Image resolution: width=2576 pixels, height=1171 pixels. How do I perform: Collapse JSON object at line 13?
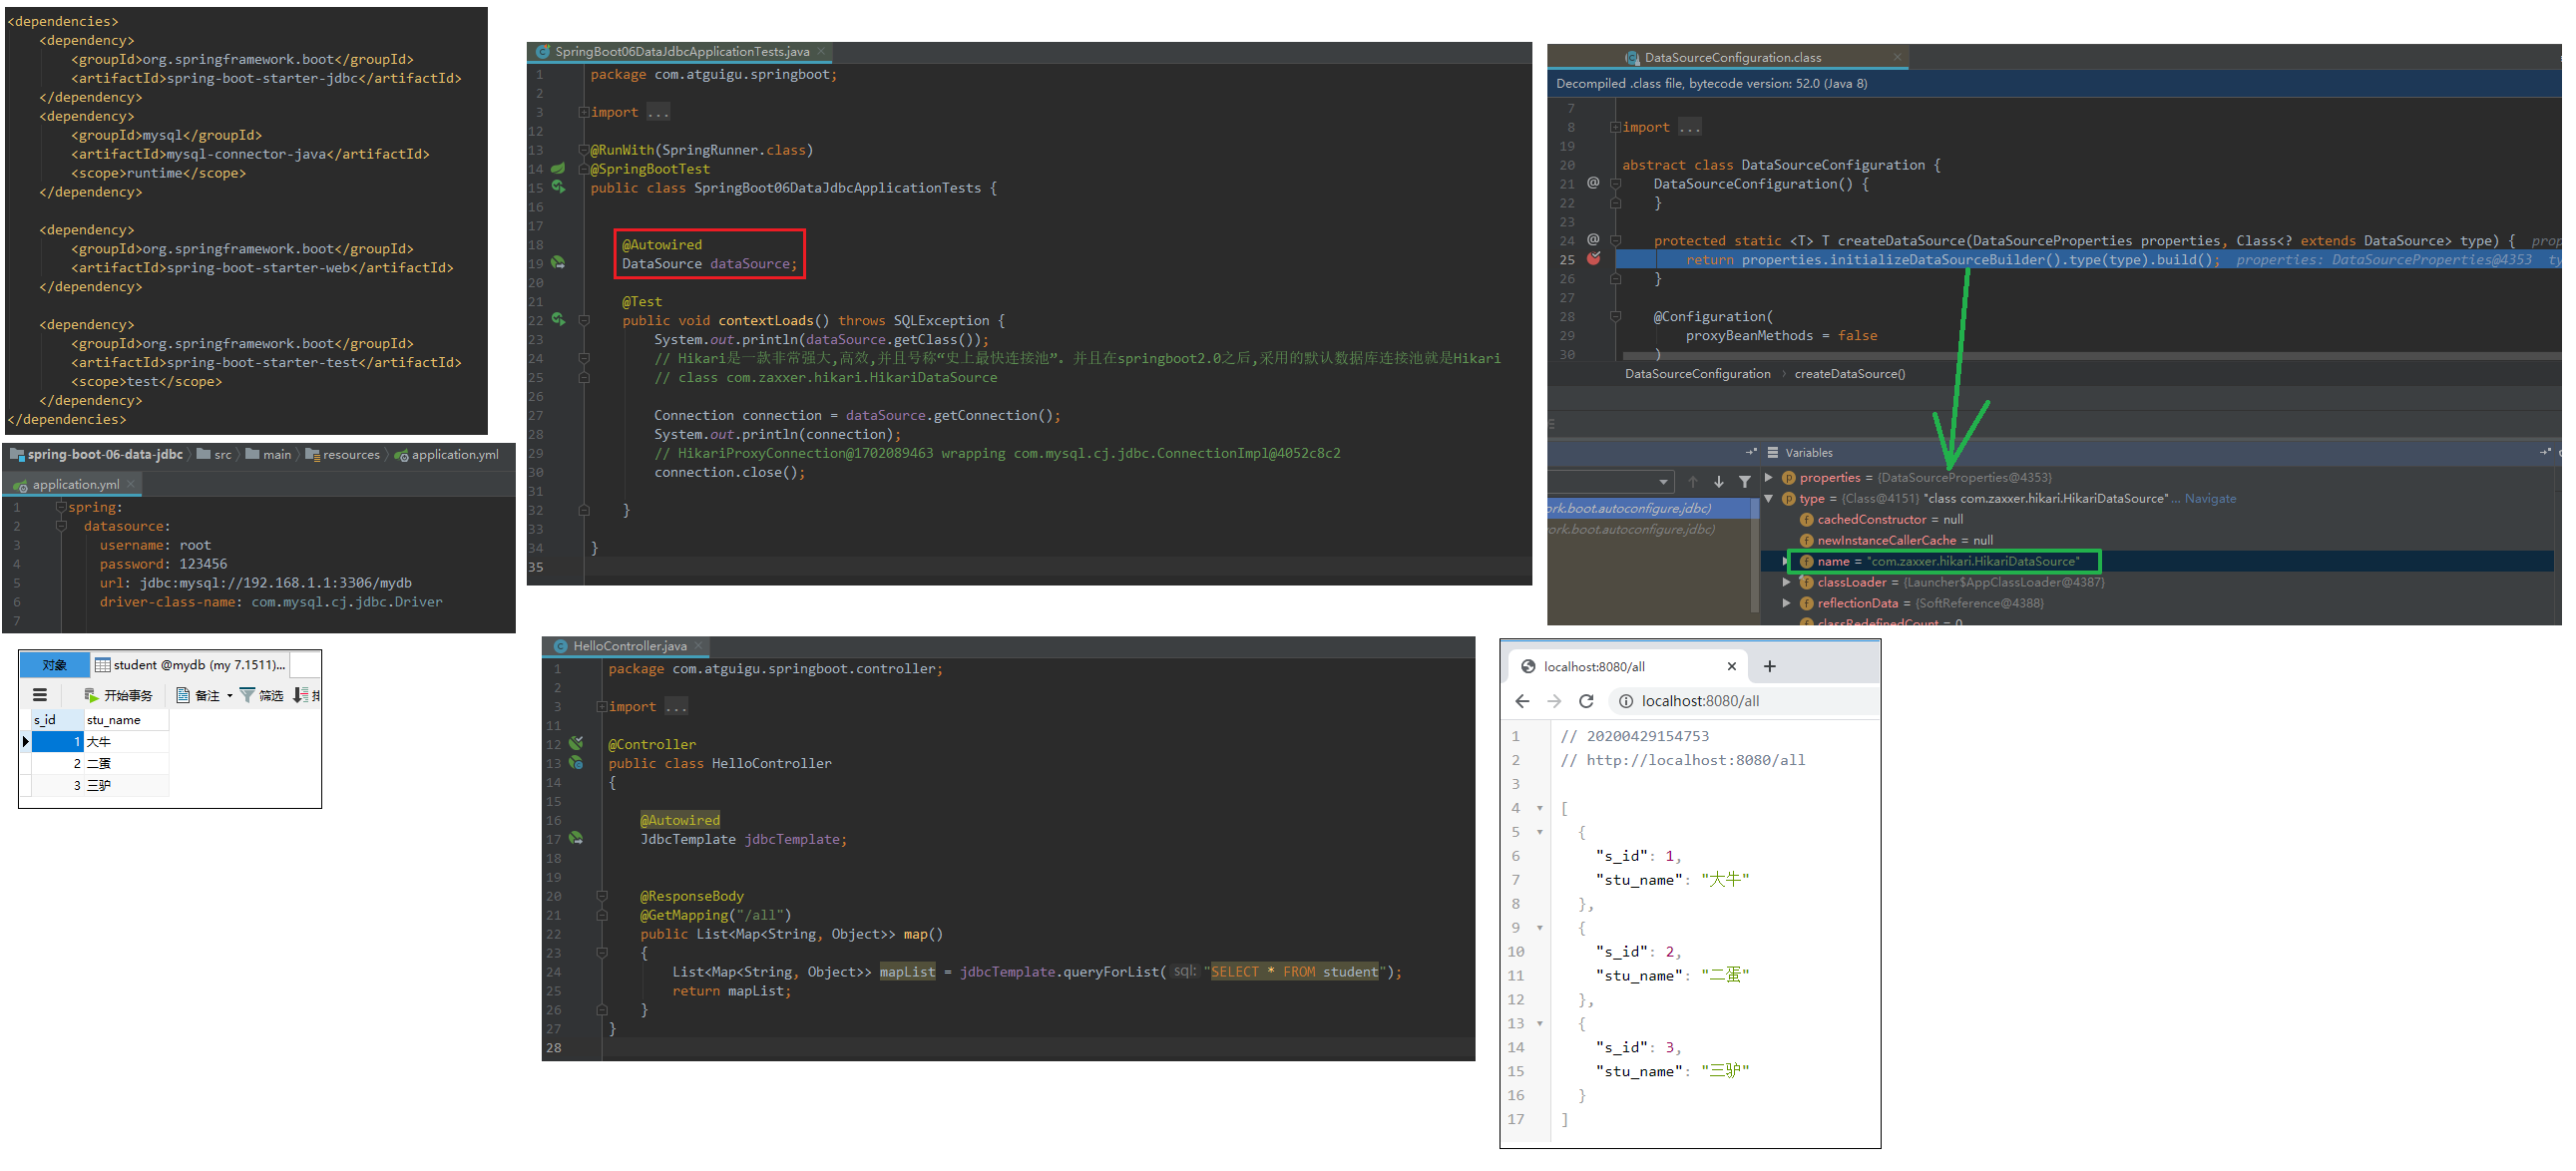point(1540,1024)
